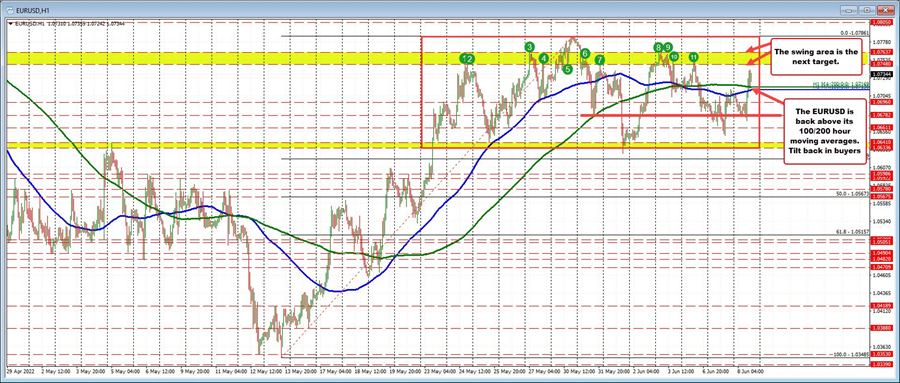Click the Fibonacci label 50.0 - 1.05673
This screenshot has height=383, width=900.
852,194
